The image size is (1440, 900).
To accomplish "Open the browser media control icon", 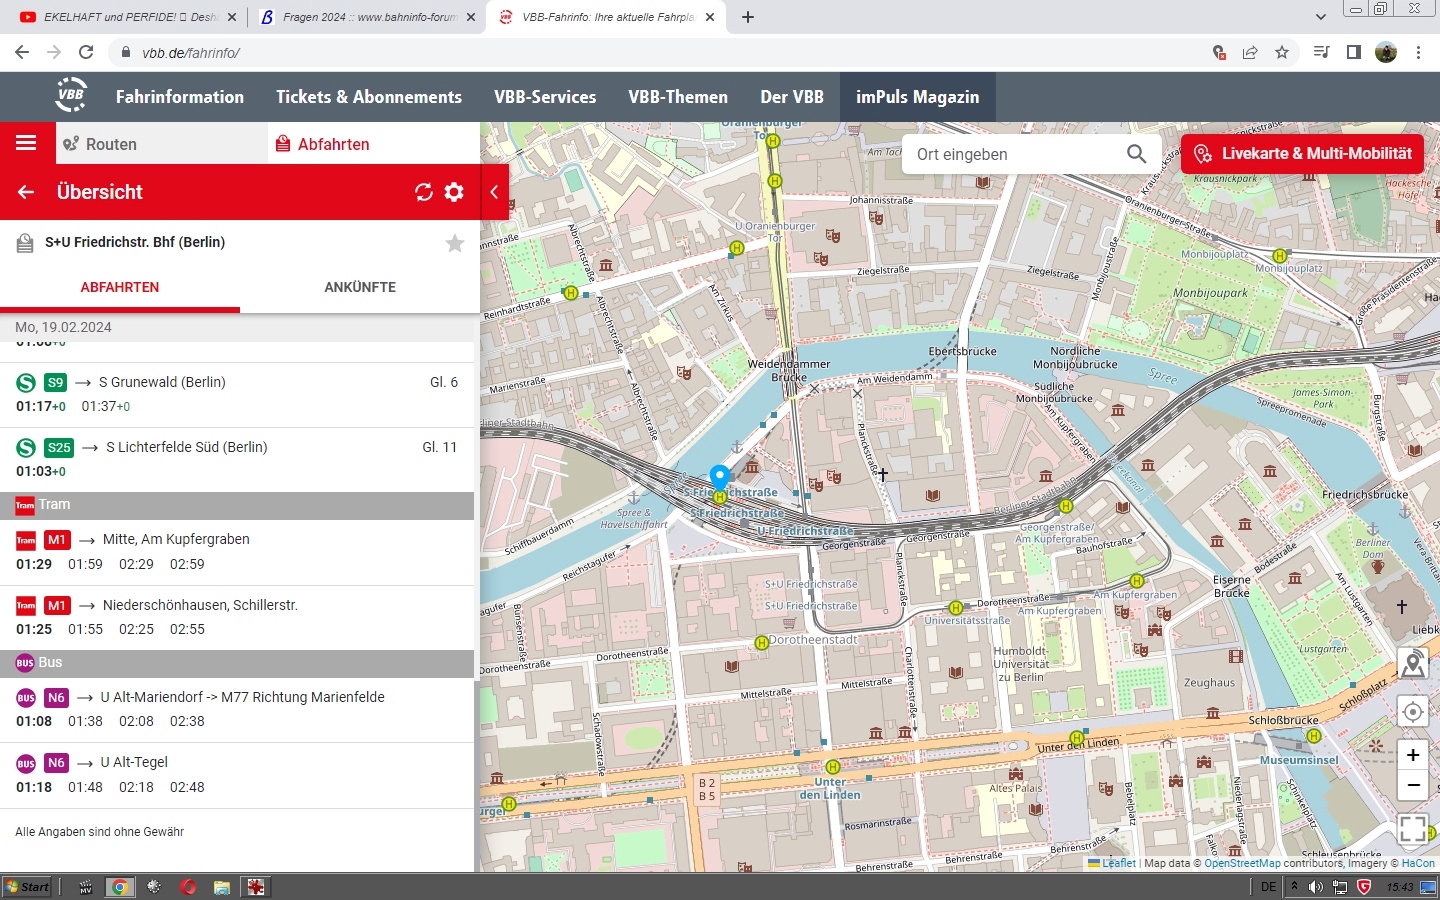I will pos(1322,52).
